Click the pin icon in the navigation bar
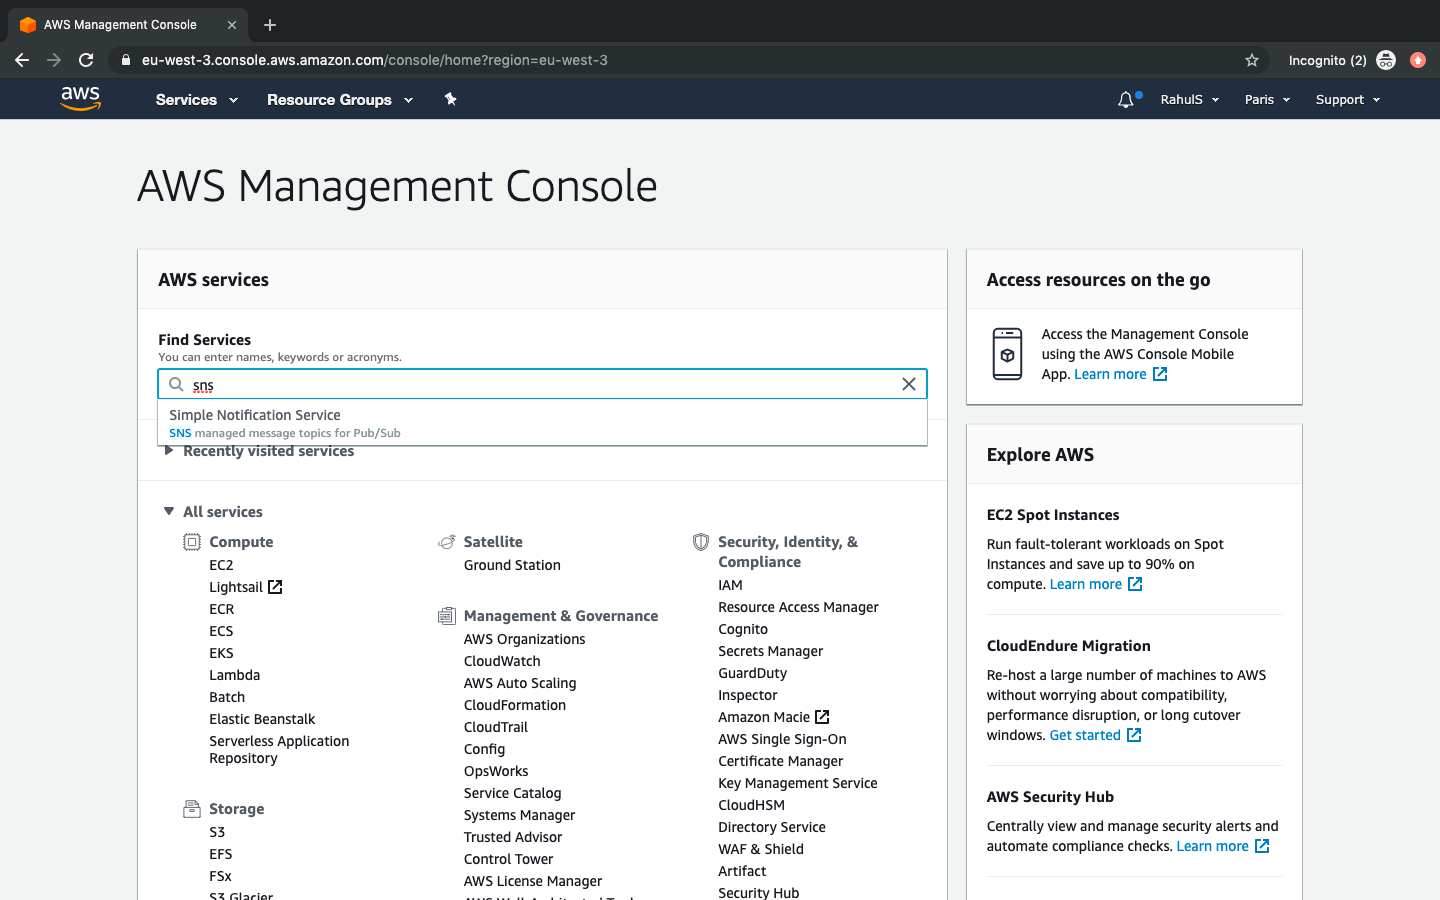This screenshot has height=900, width=1440. (450, 99)
